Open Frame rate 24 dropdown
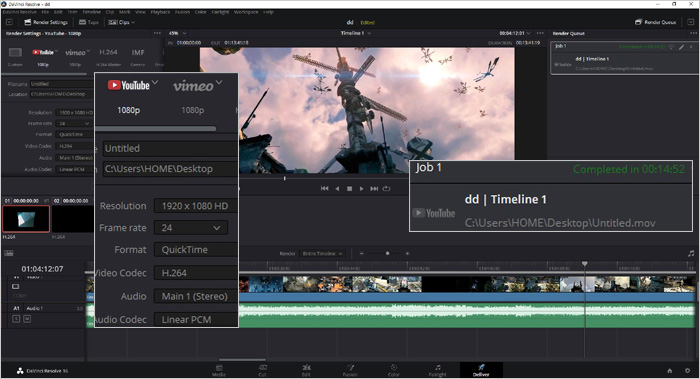This screenshot has height=379, width=700. pyautogui.click(x=191, y=228)
